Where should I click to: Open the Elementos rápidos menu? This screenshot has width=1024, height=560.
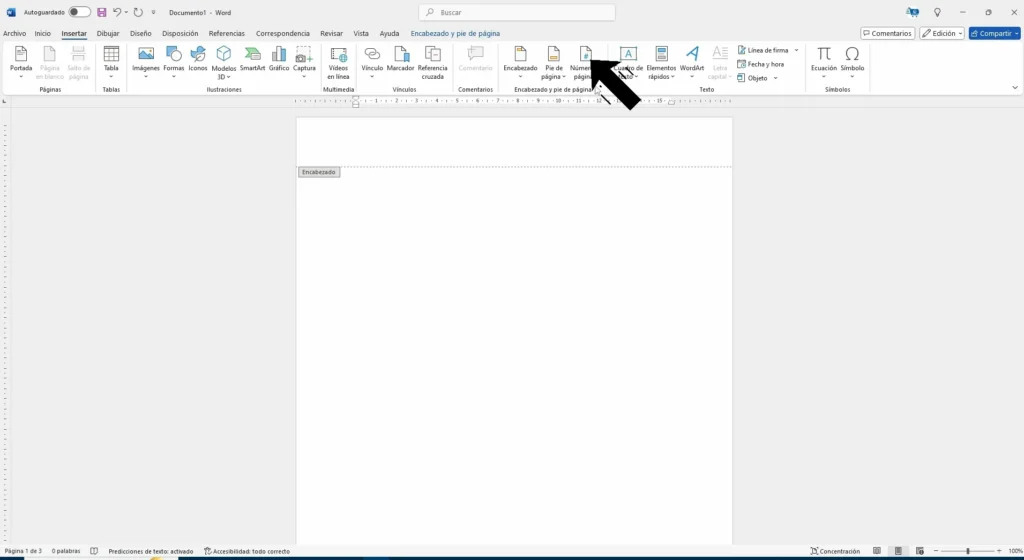tap(662, 62)
